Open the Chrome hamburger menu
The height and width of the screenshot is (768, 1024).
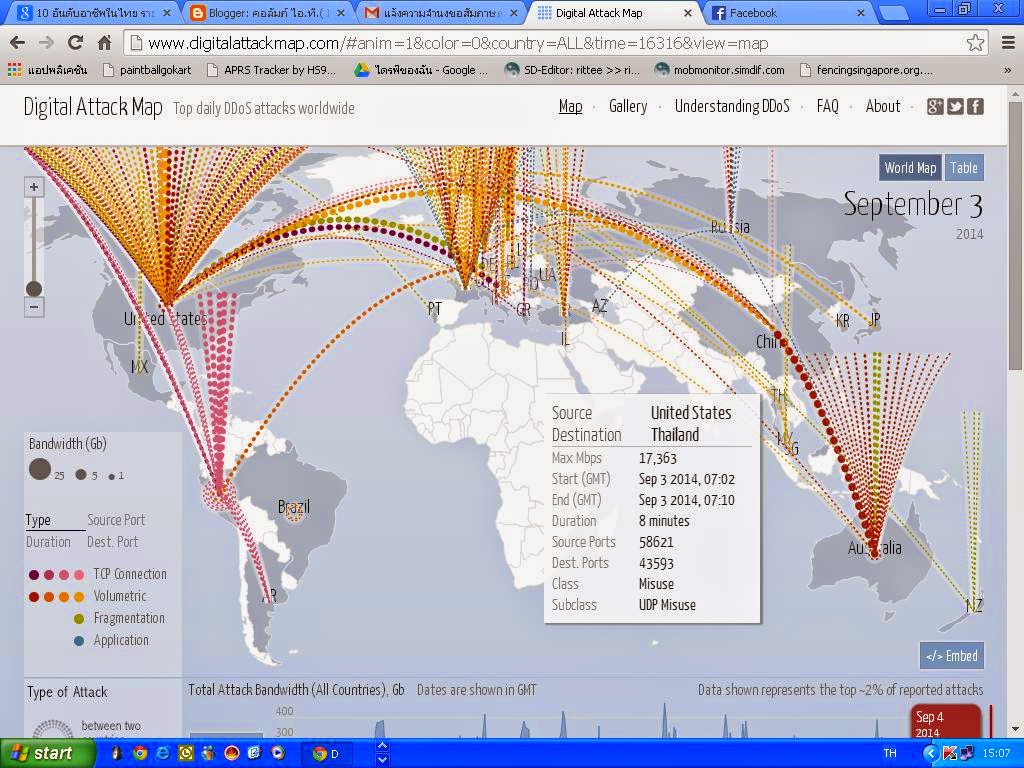[1008, 43]
